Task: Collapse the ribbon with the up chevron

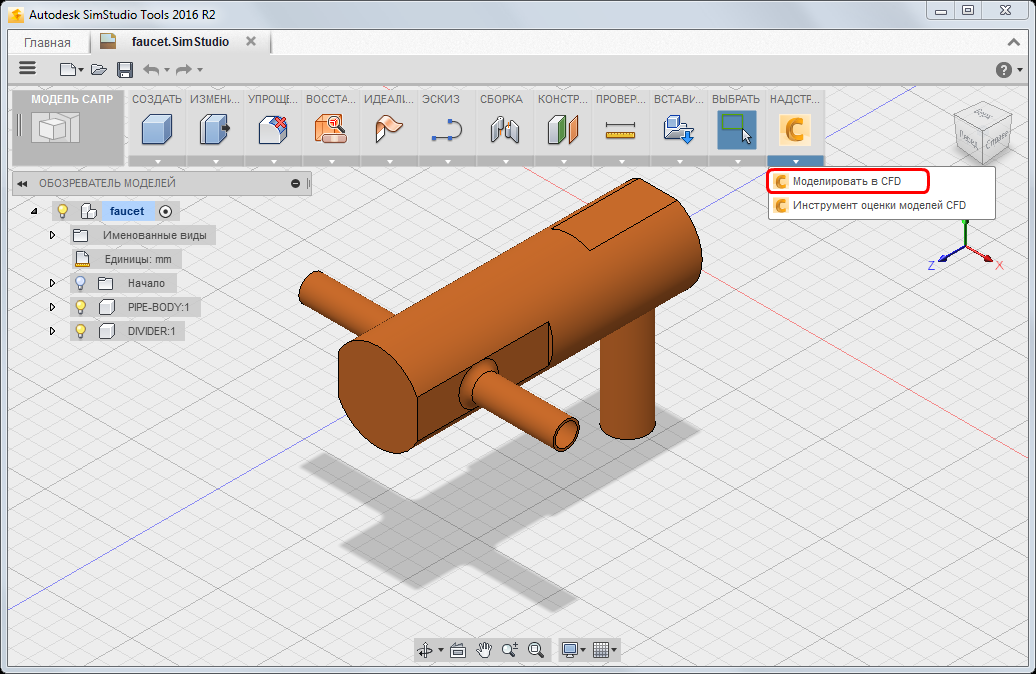Action: click(1014, 42)
